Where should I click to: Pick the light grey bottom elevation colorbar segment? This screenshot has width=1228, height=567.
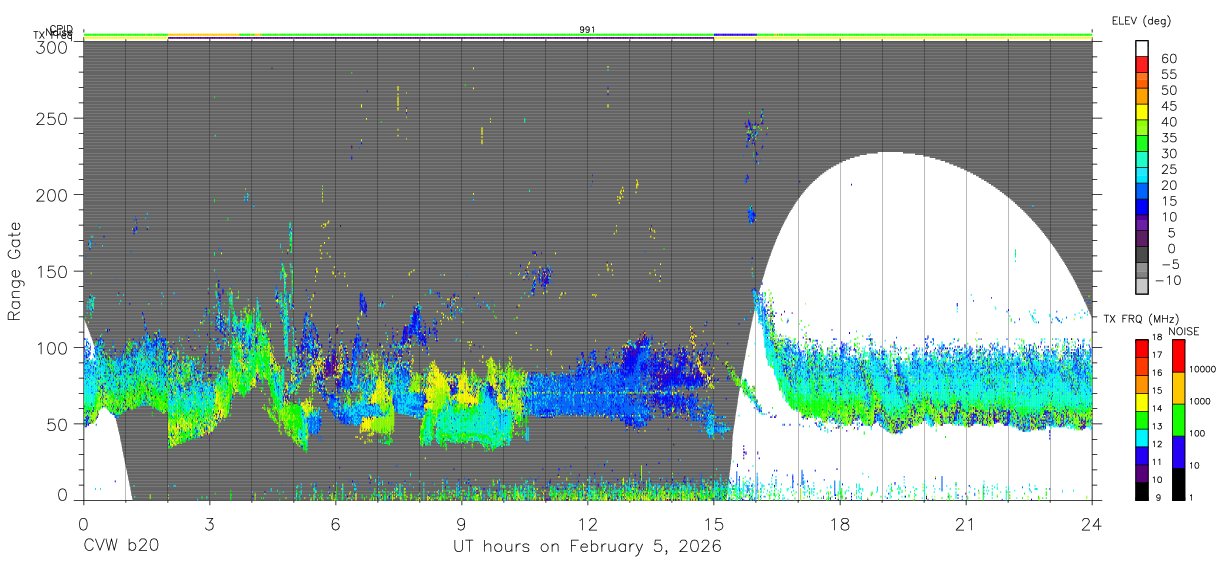click(1142, 287)
